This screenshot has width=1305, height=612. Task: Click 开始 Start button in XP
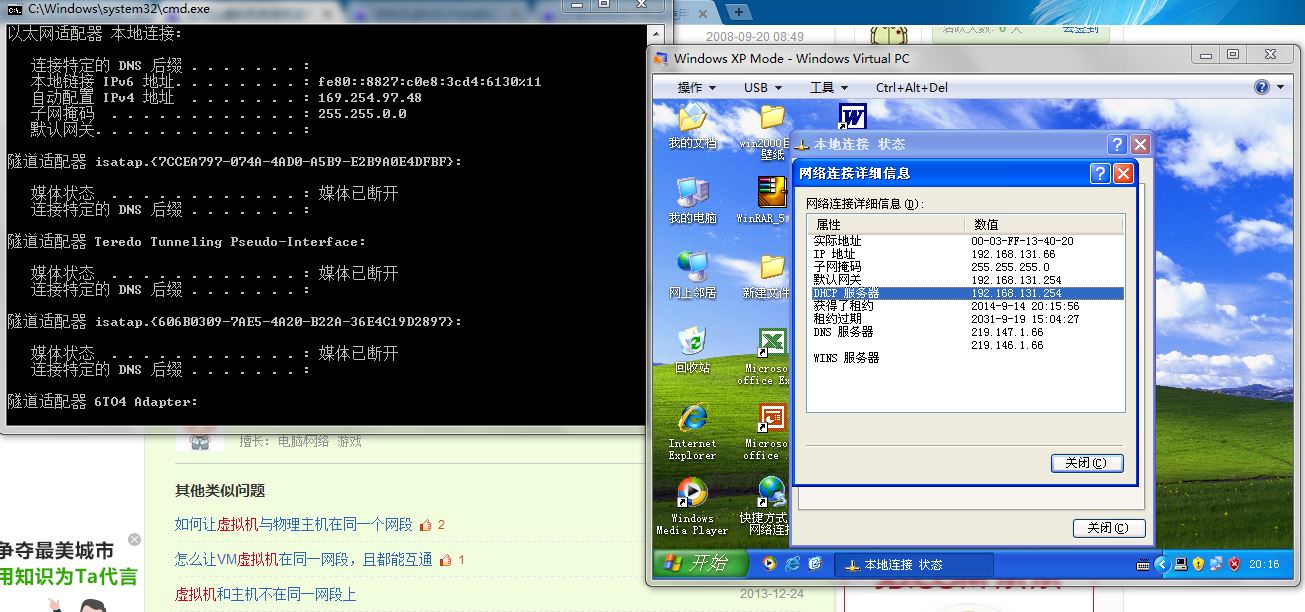coord(700,564)
